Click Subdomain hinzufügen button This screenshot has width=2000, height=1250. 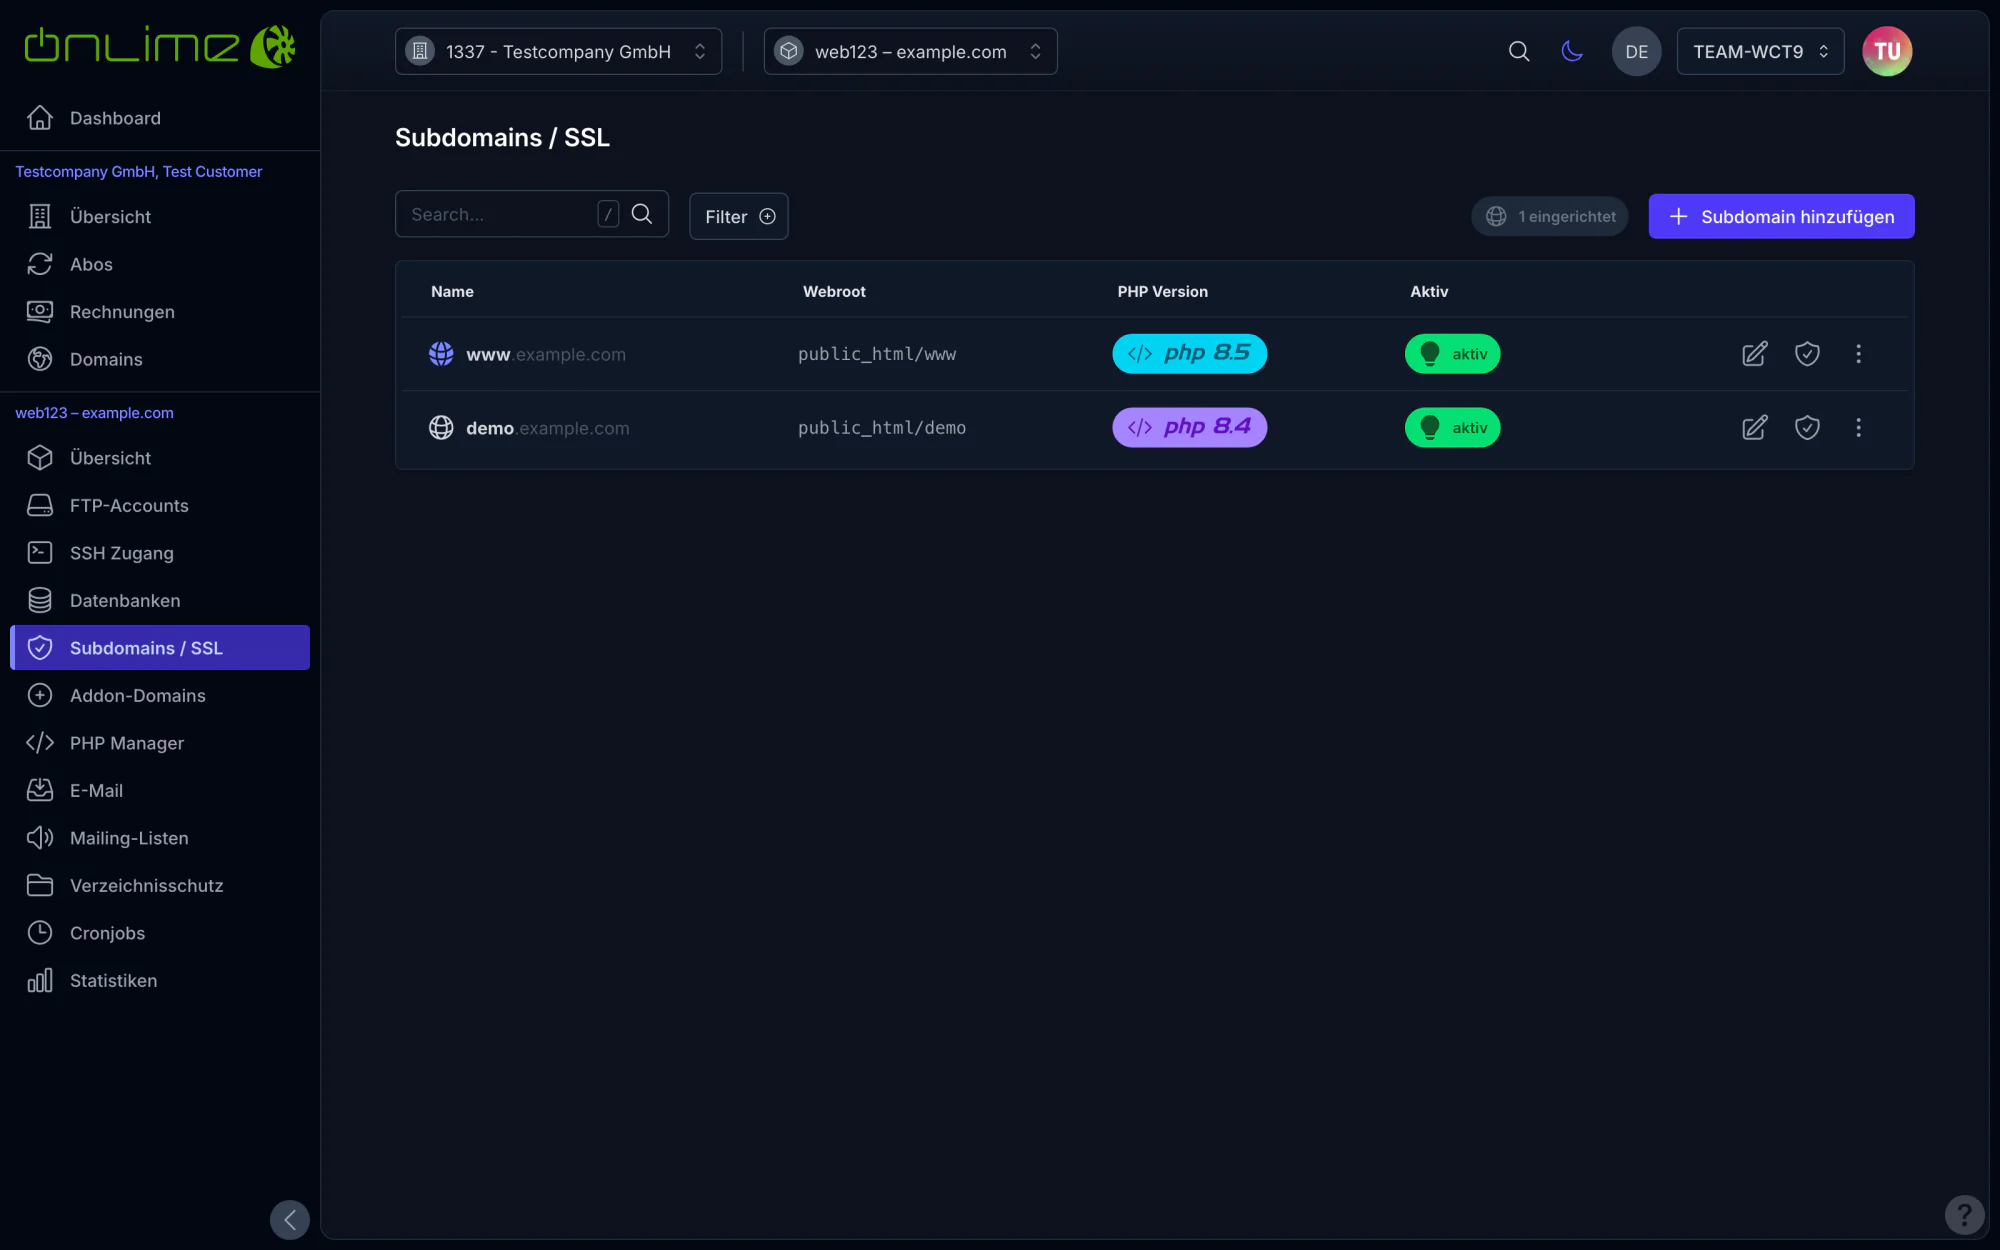[x=1781, y=216]
